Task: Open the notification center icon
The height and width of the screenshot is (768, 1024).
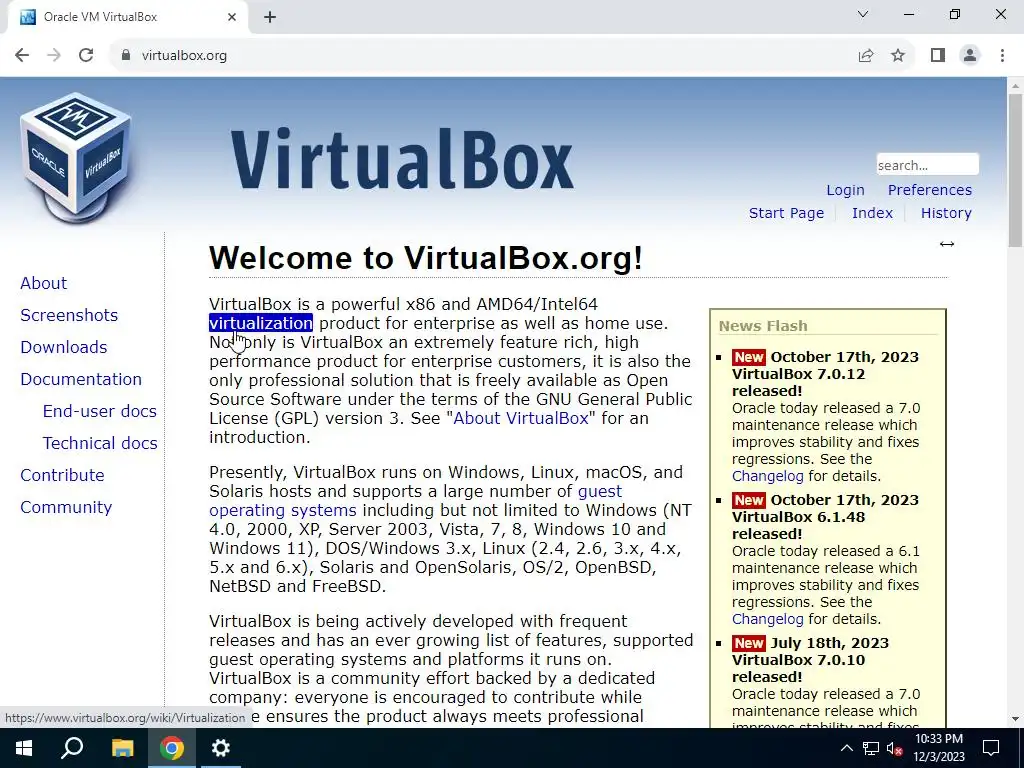Action: pos(991,748)
